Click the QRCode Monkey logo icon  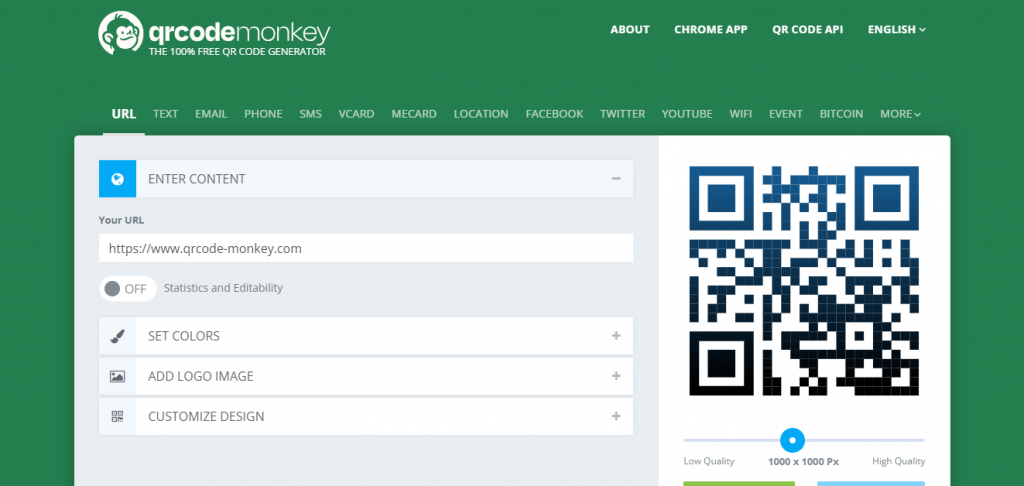(119, 33)
